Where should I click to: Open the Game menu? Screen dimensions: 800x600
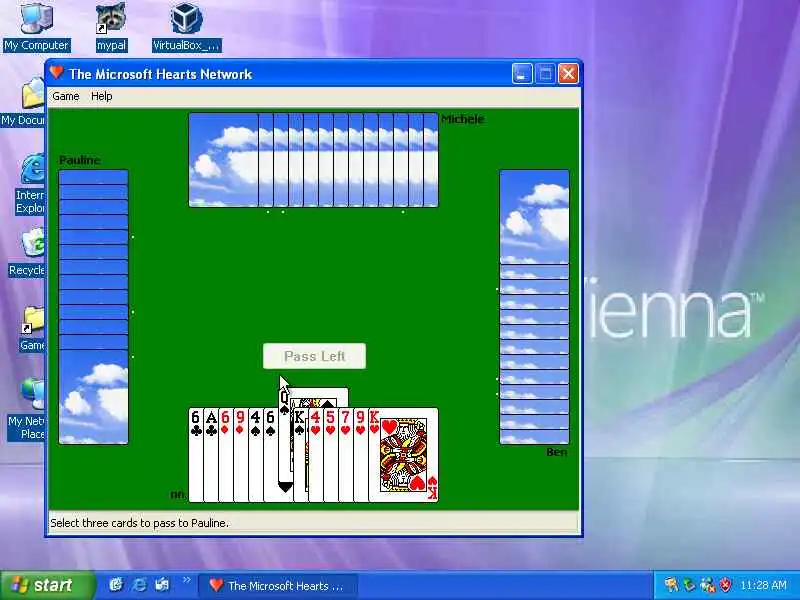click(66, 96)
